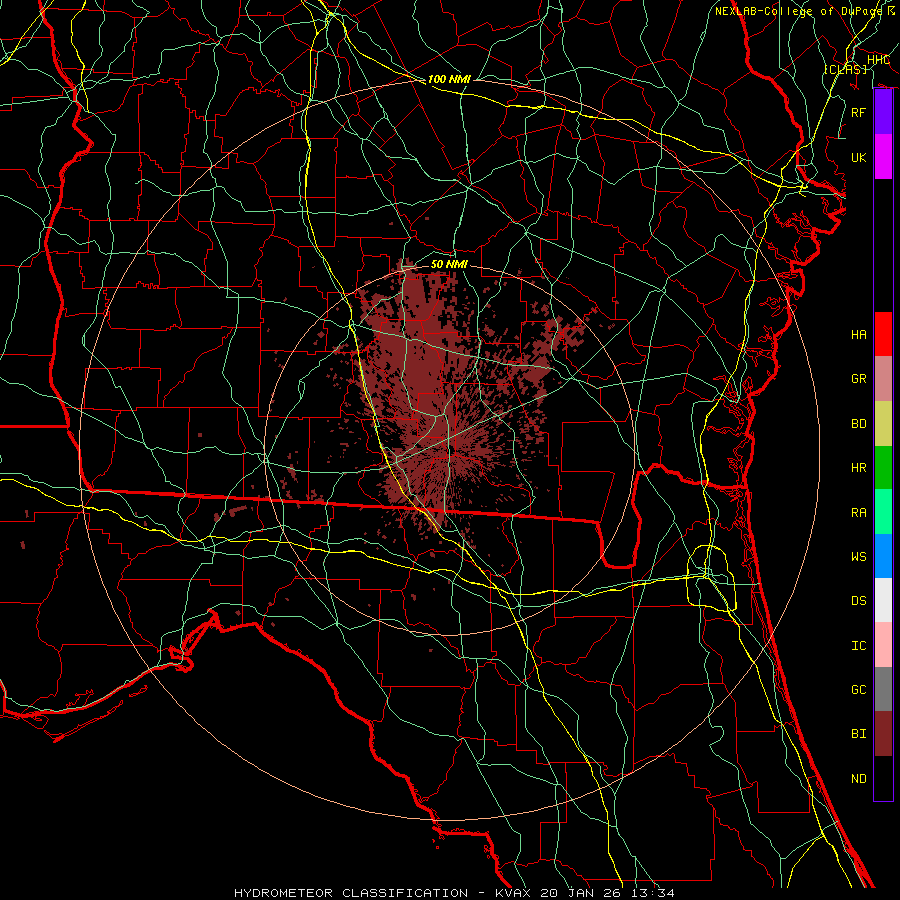The height and width of the screenshot is (900, 900).
Task: Select the GC legend label
Action: click(x=859, y=690)
